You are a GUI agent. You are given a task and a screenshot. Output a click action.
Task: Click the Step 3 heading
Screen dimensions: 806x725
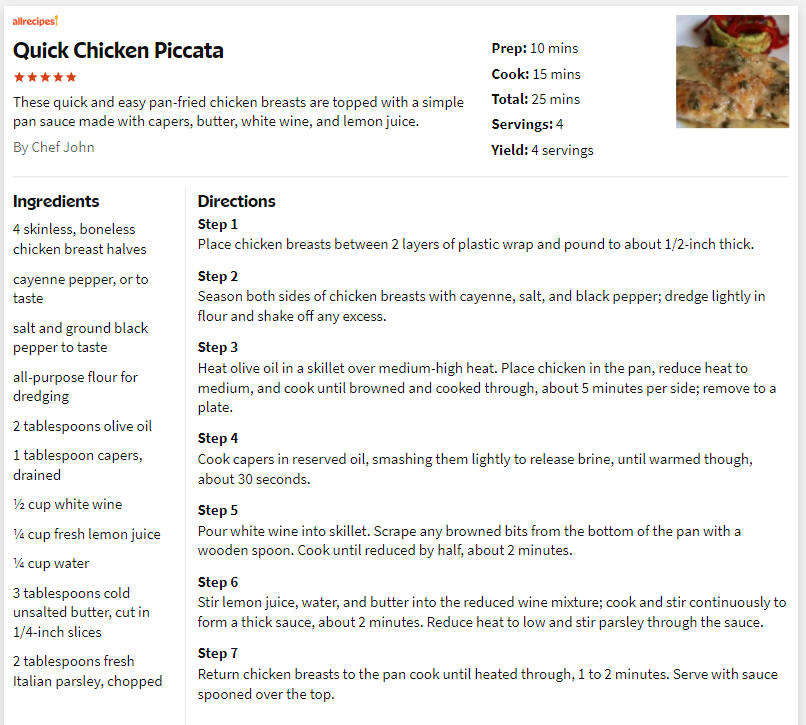[x=217, y=347]
